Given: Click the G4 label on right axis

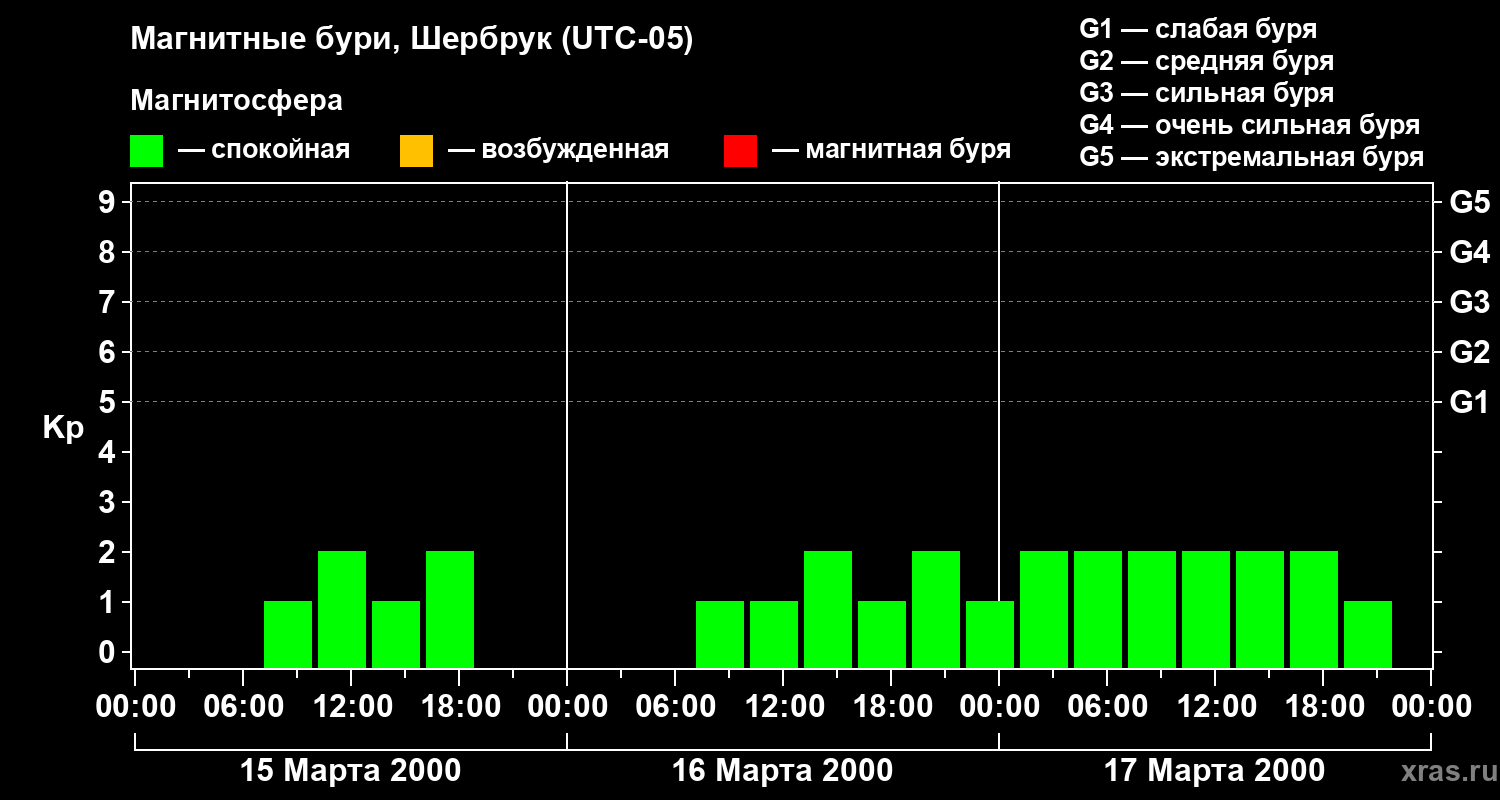Looking at the screenshot, I should click(x=1469, y=252).
